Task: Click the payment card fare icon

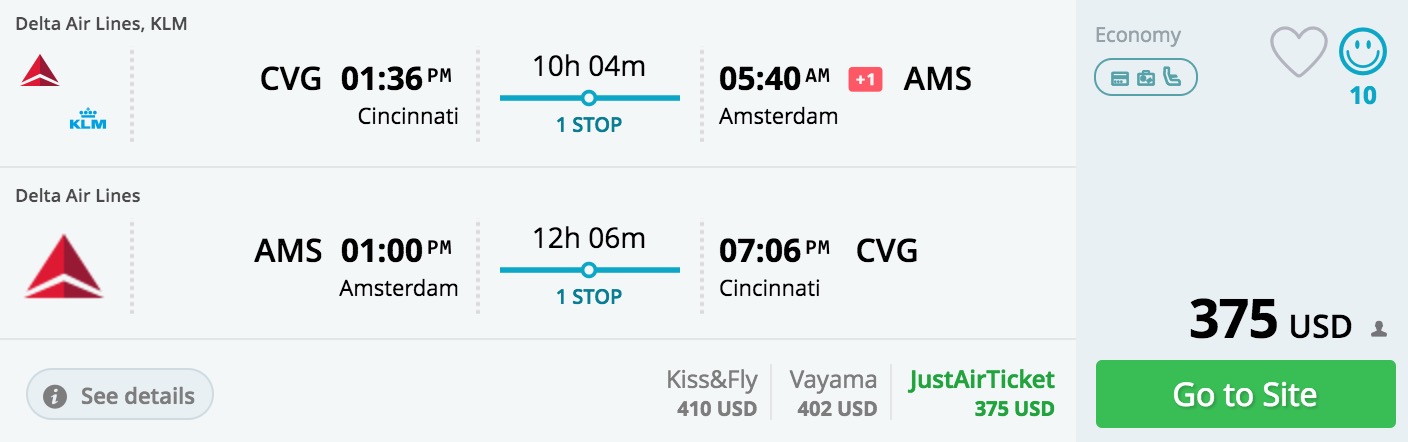Action: pos(1120,78)
